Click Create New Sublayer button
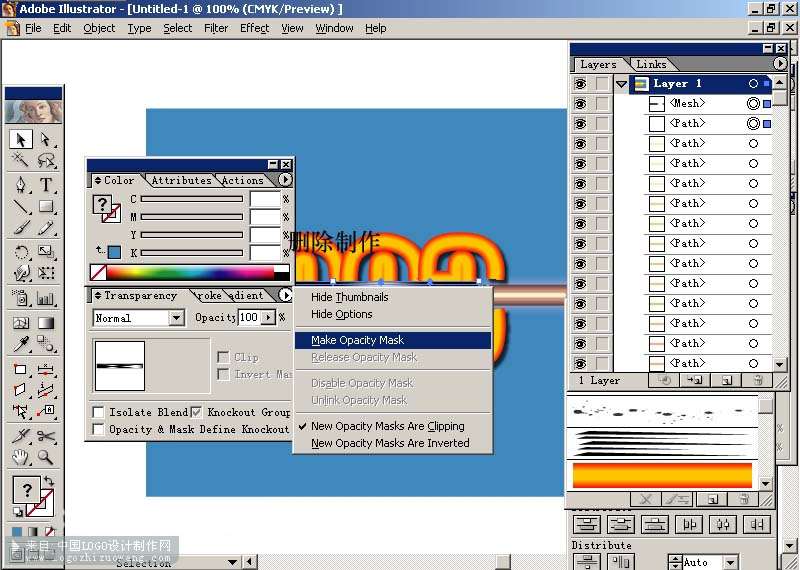 click(695, 380)
